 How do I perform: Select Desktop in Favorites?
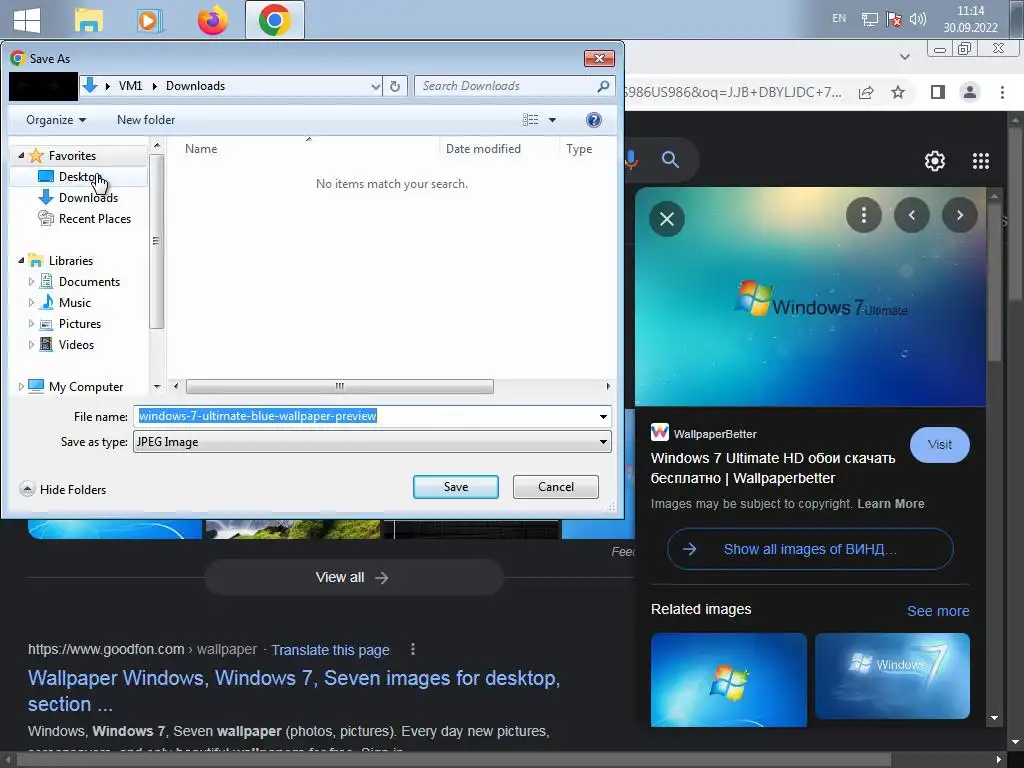pyautogui.click(x=79, y=177)
